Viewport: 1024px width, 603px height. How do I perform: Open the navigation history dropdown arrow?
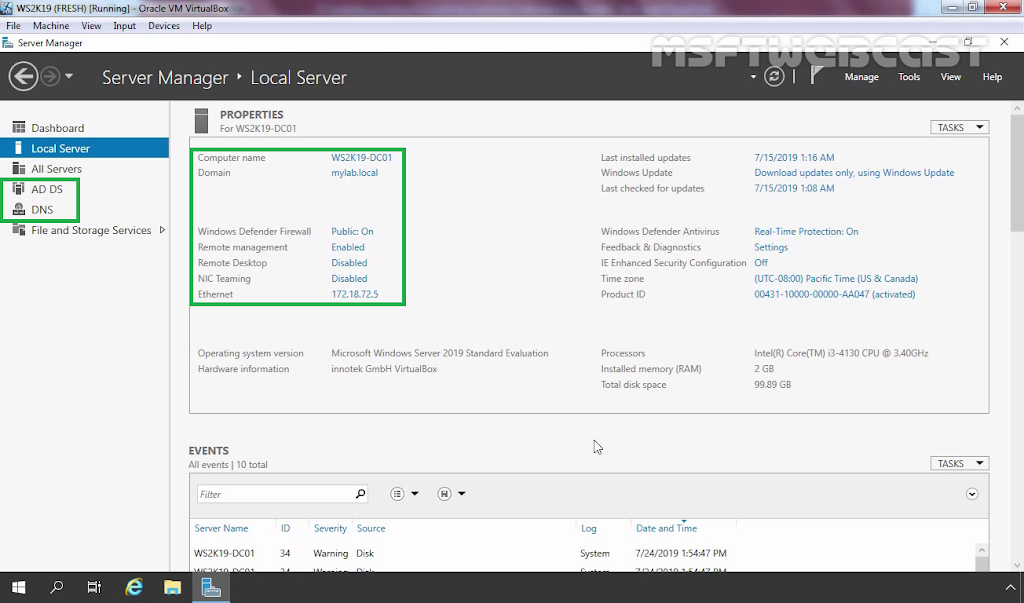coord(69,76)
